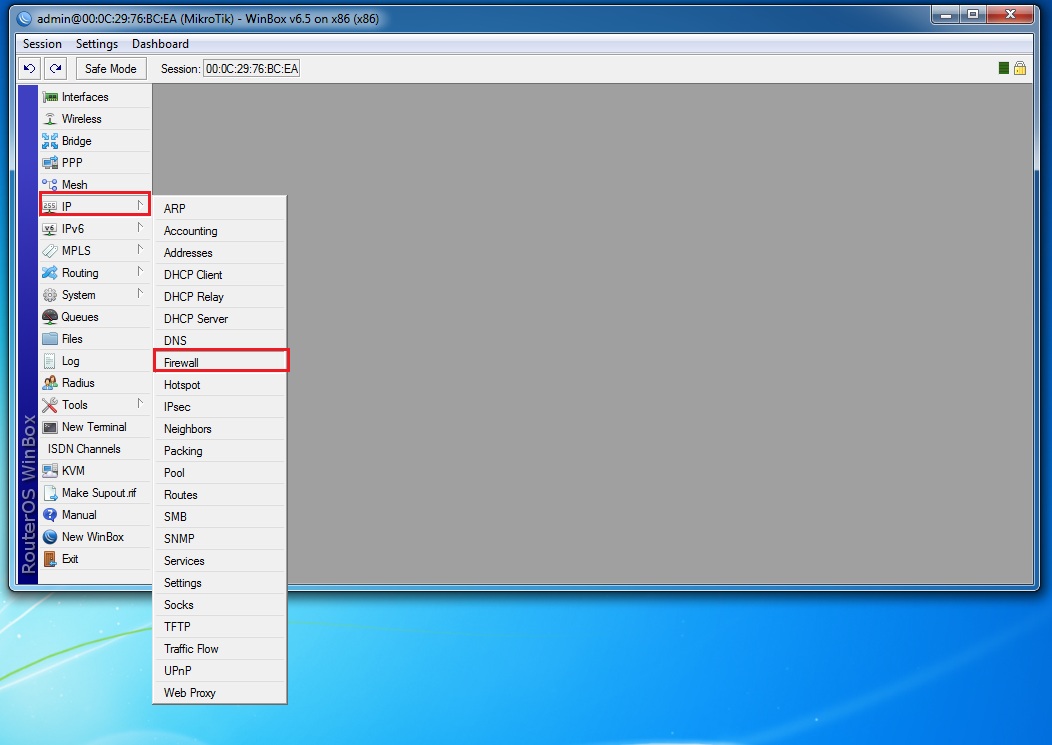Open Hotspot entry

220,385
